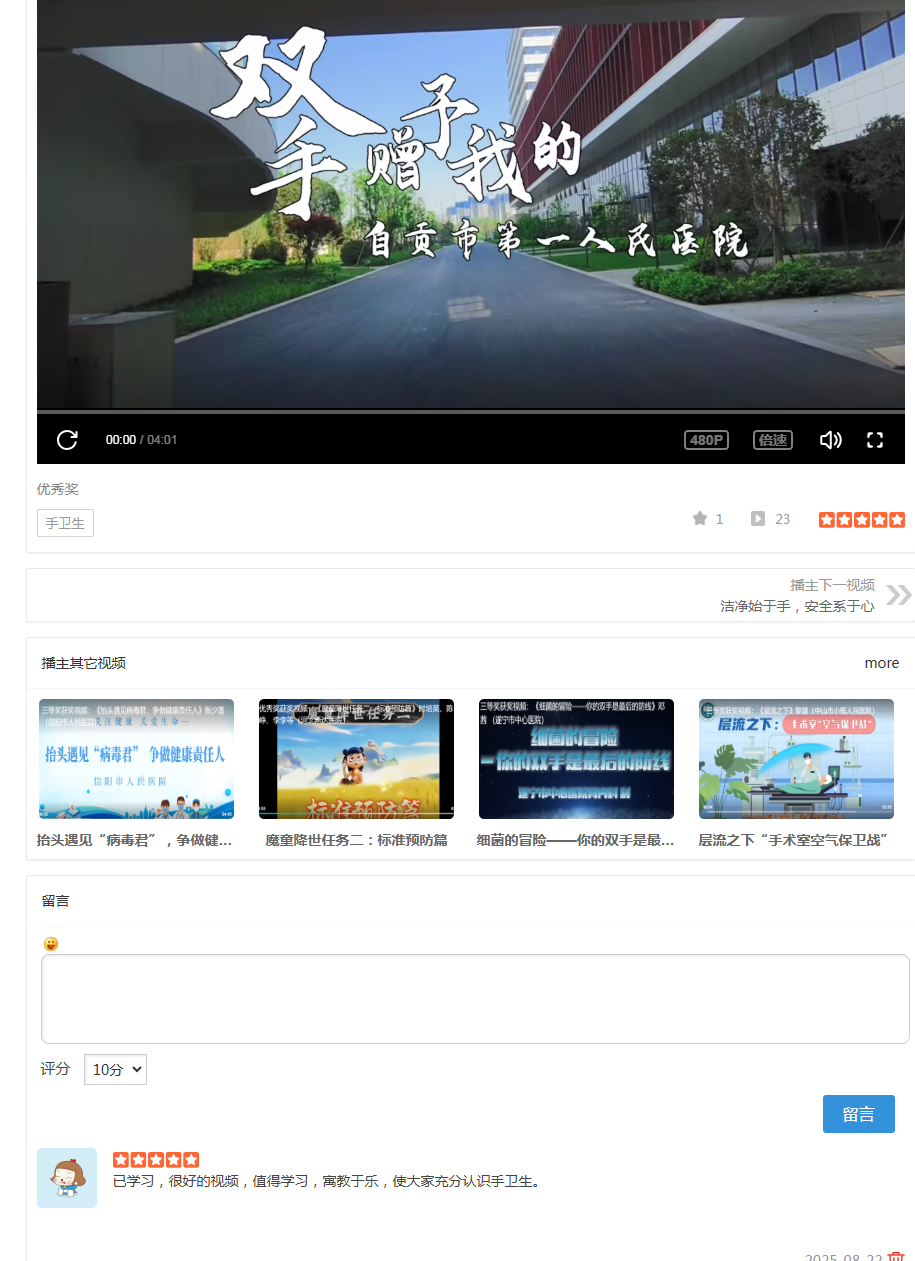Screen dimensions: 915x1261
Task: Click the 手卫生 tag
Action: [x=65, y=523]
